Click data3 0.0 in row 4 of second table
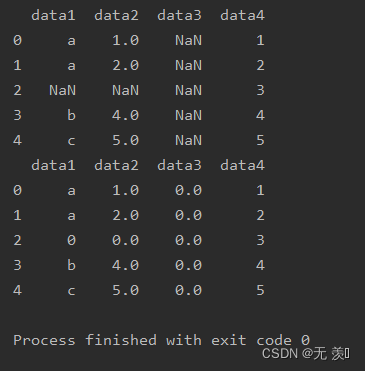365x371 pixels. tap(188, 290)
